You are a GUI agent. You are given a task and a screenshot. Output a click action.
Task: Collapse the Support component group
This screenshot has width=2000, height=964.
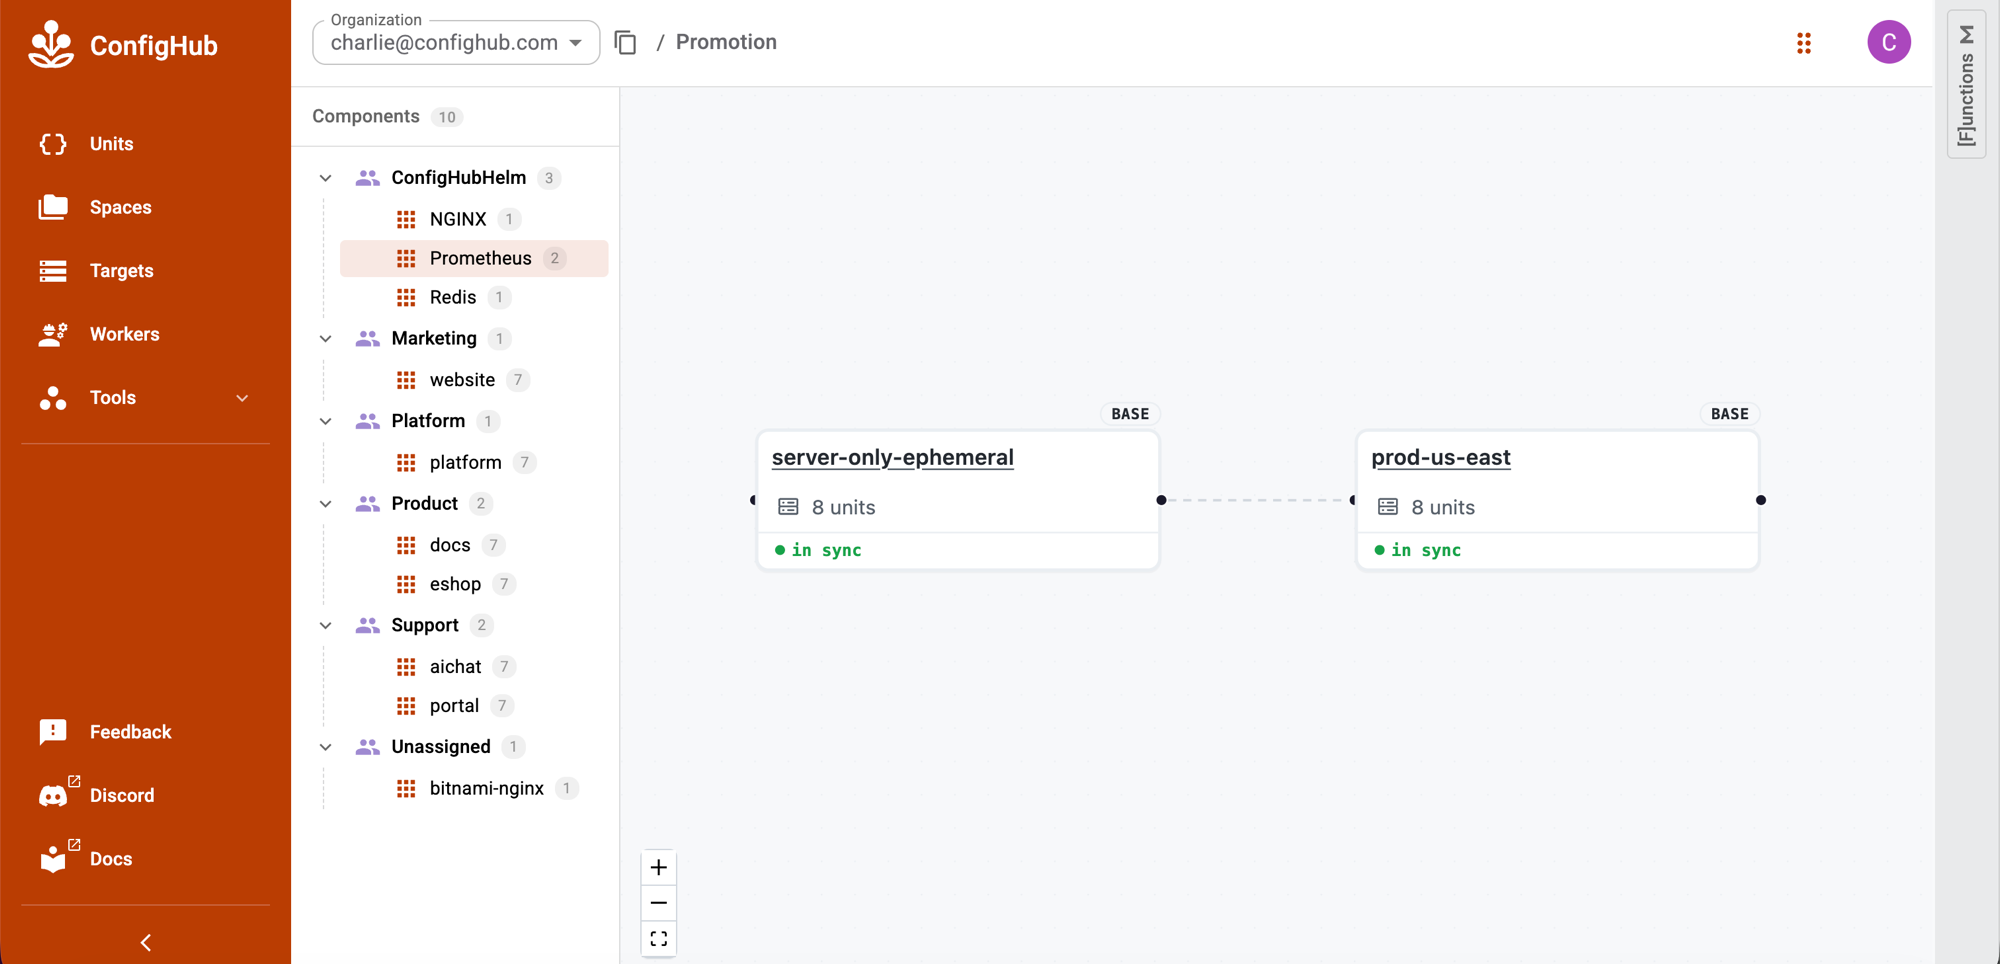[x=325, y=625]
